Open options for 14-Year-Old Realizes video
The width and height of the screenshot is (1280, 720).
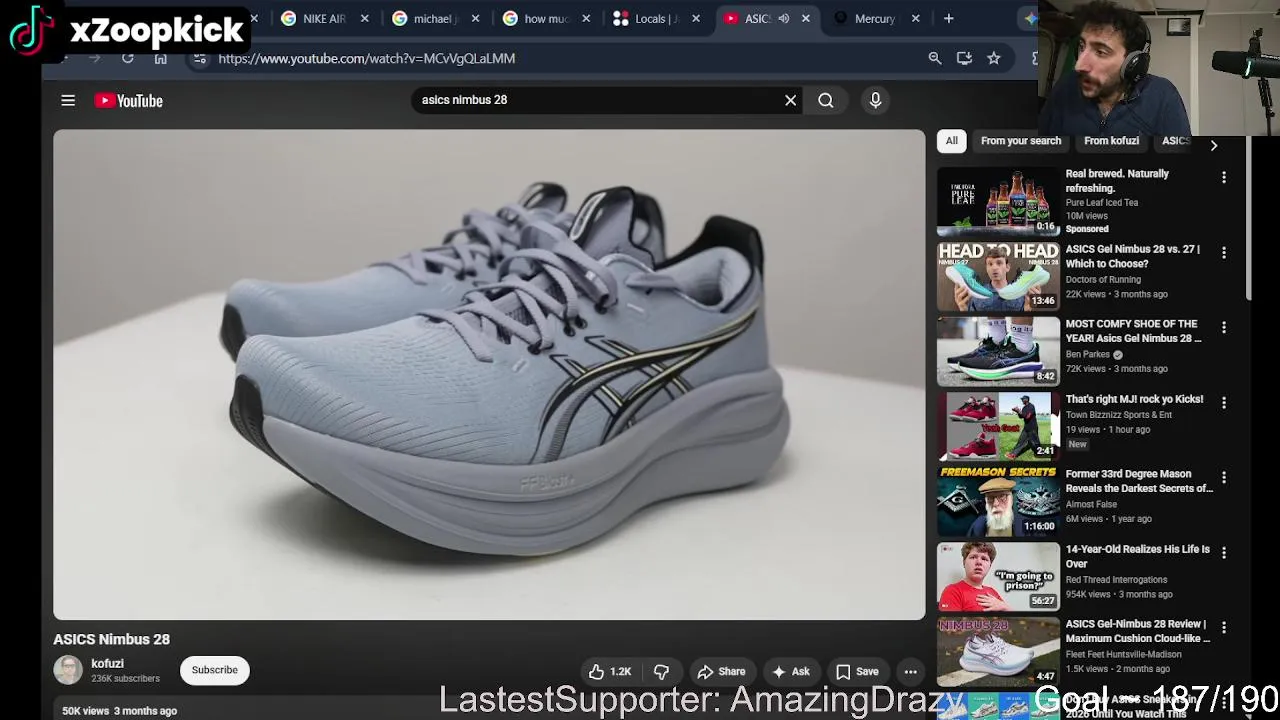coord(1223,552)
